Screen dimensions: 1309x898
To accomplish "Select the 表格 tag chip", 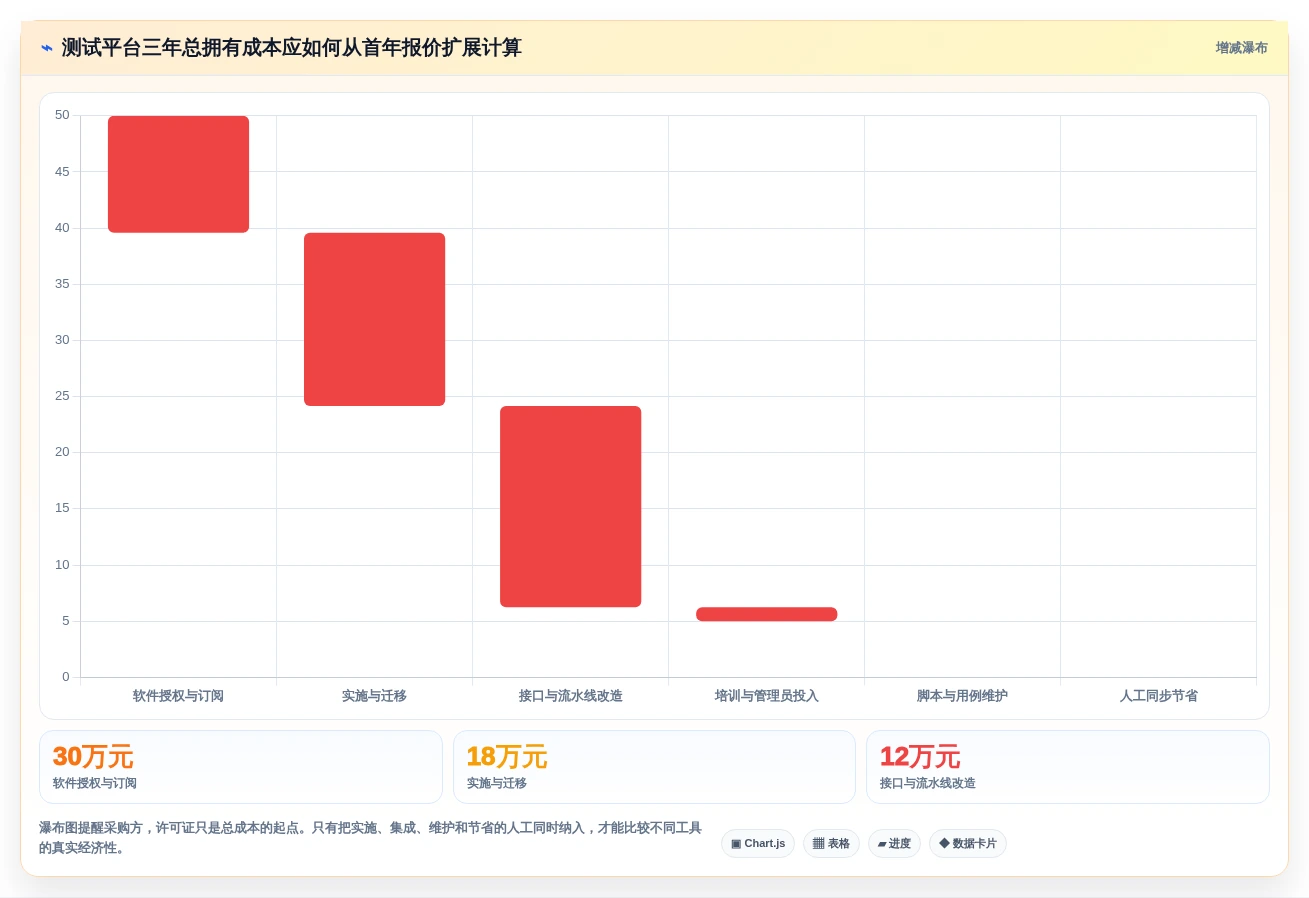I will (x=831, y=843).
